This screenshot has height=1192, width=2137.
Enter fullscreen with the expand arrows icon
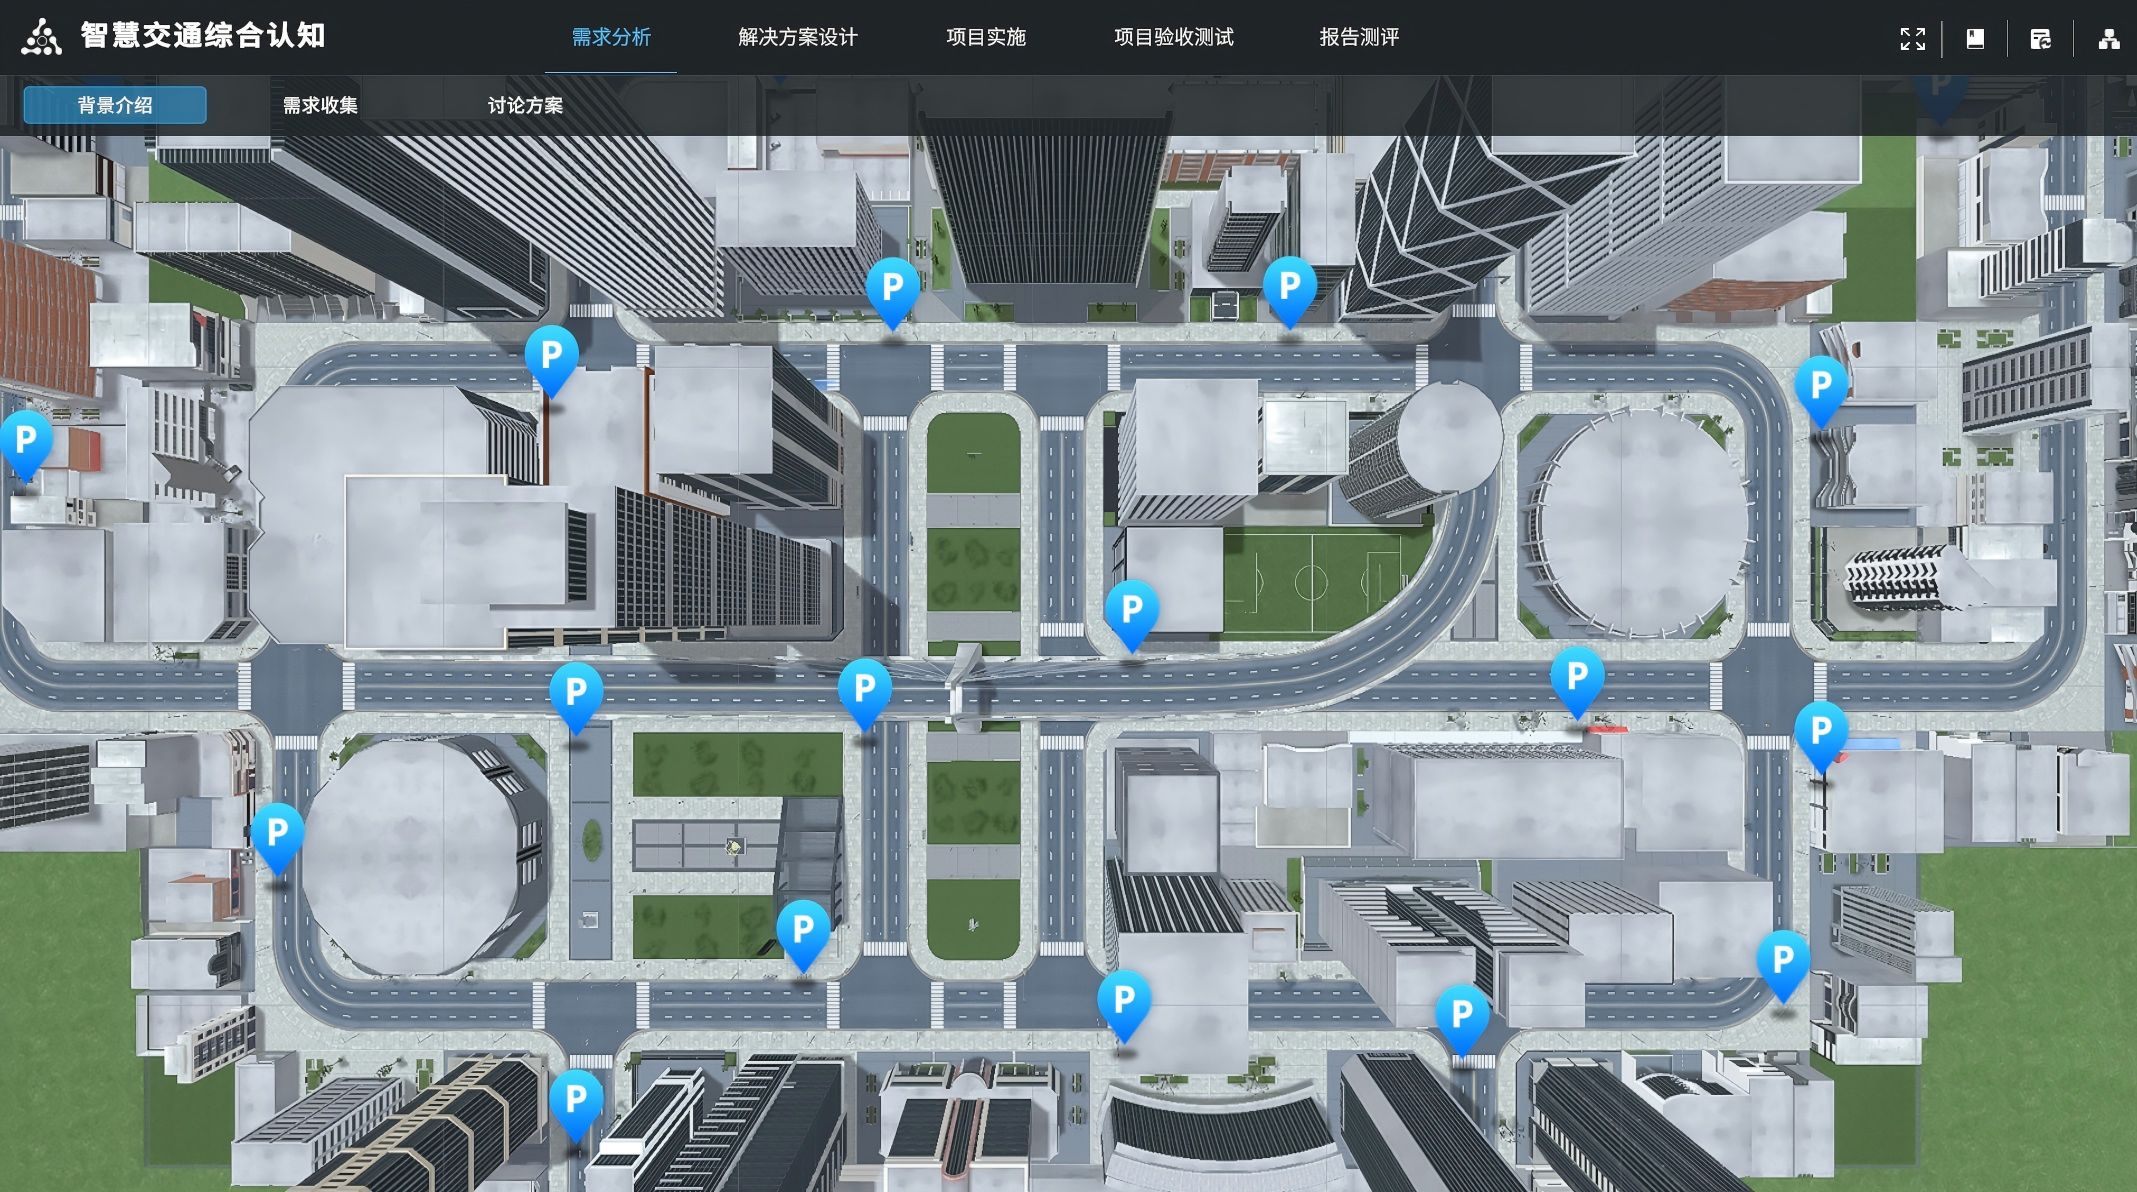point(1912,39)
